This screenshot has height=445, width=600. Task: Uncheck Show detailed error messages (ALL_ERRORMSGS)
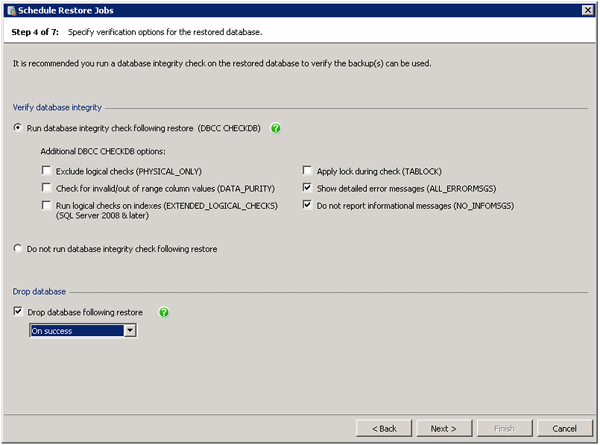[307, 188]
